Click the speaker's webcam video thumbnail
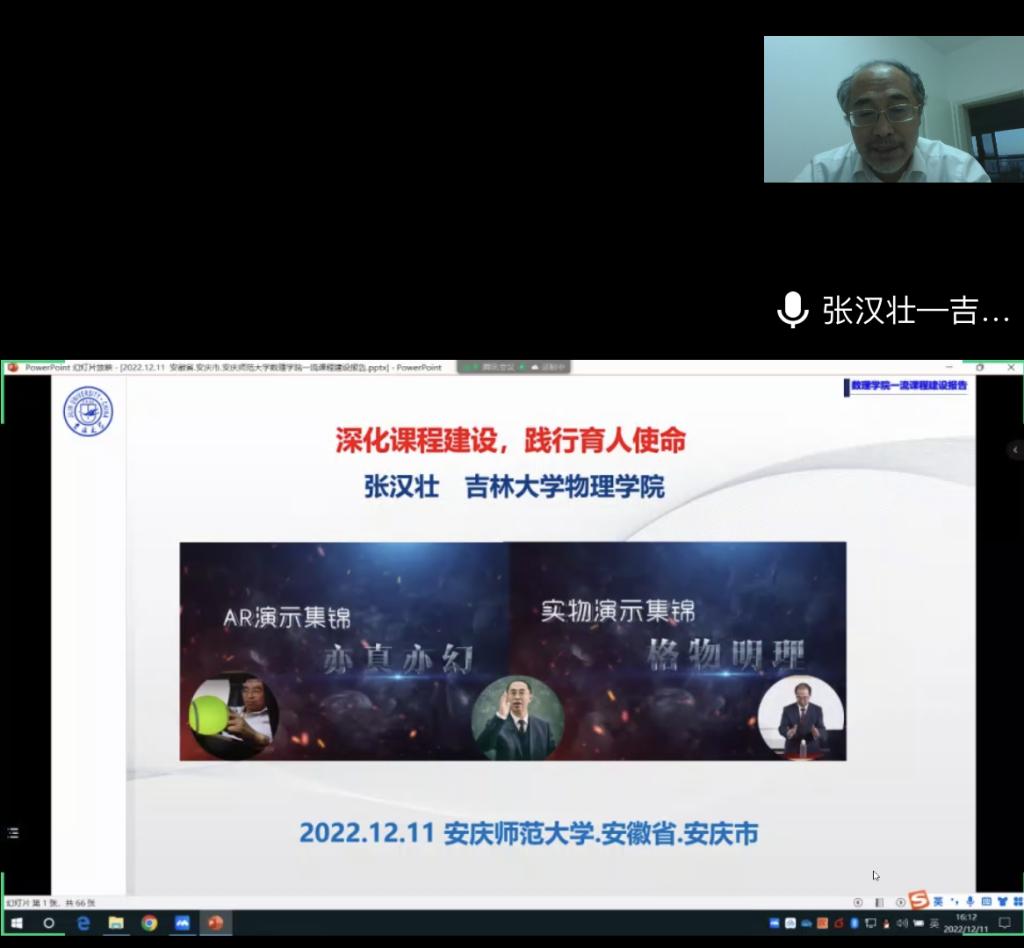1024x948 pixels. (878, 110)
